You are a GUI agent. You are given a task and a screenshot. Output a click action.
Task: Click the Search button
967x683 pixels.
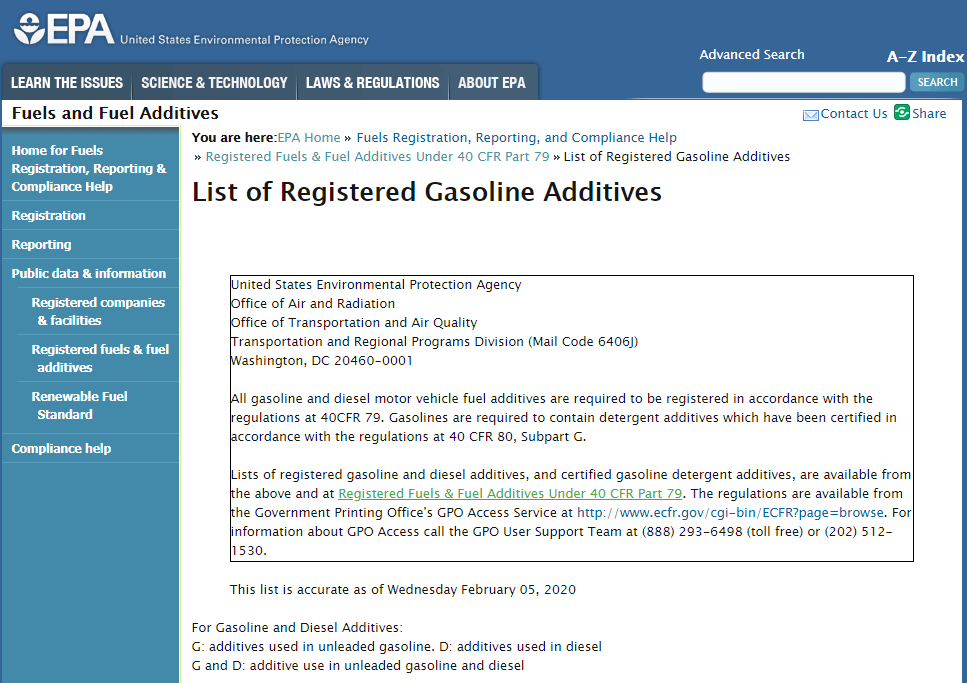coord(937,82)
